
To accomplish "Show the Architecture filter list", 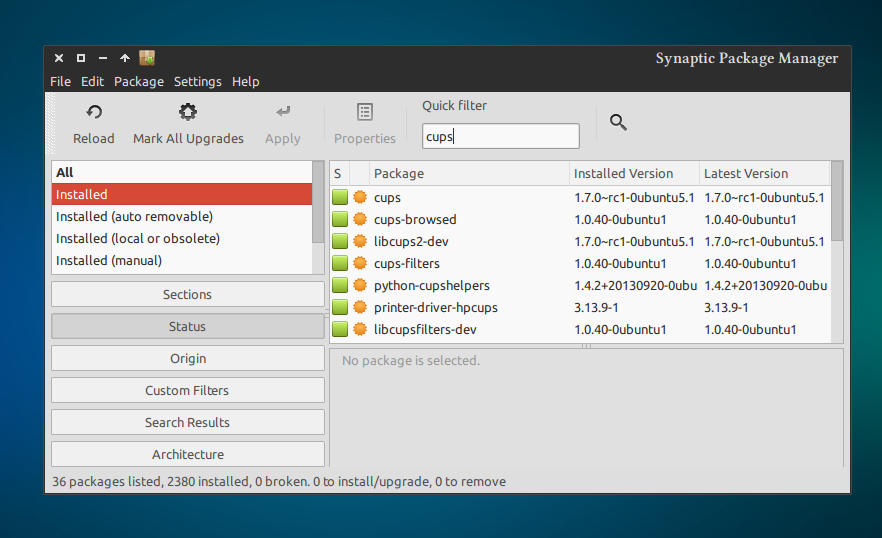I will tap(188, 454).
